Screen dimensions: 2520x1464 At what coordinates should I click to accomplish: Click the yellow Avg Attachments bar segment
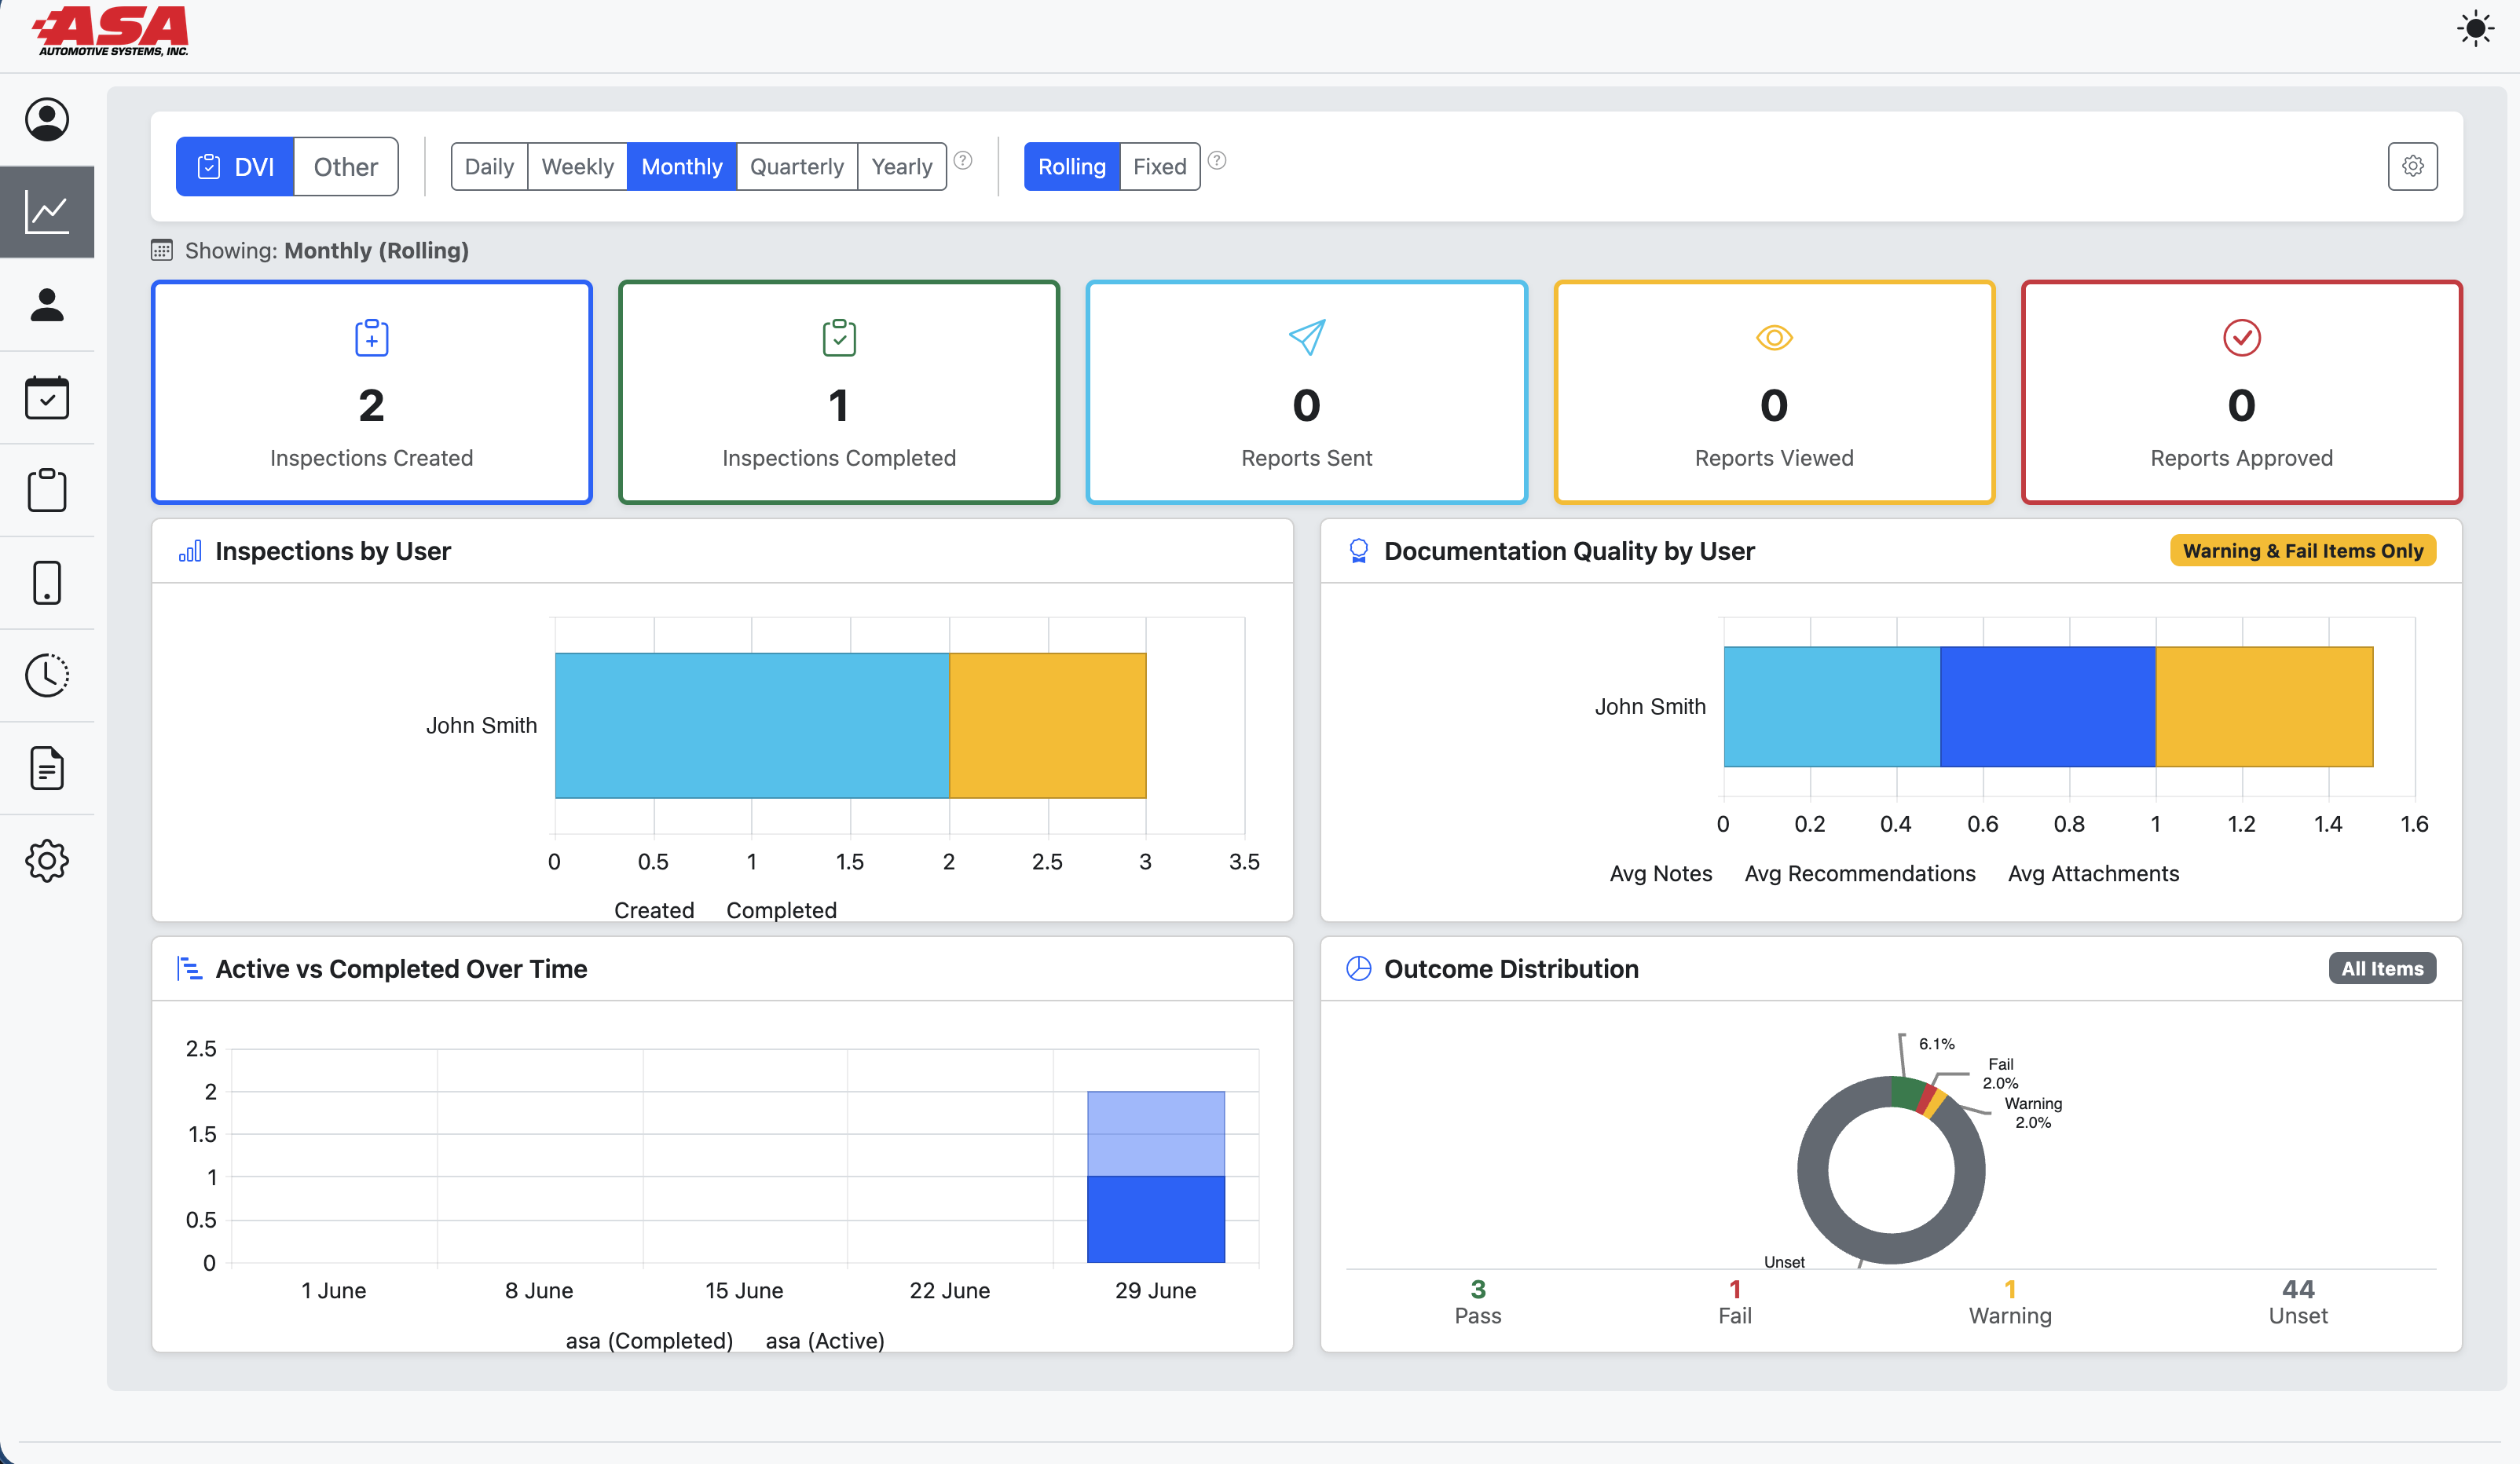(2264, 707)
